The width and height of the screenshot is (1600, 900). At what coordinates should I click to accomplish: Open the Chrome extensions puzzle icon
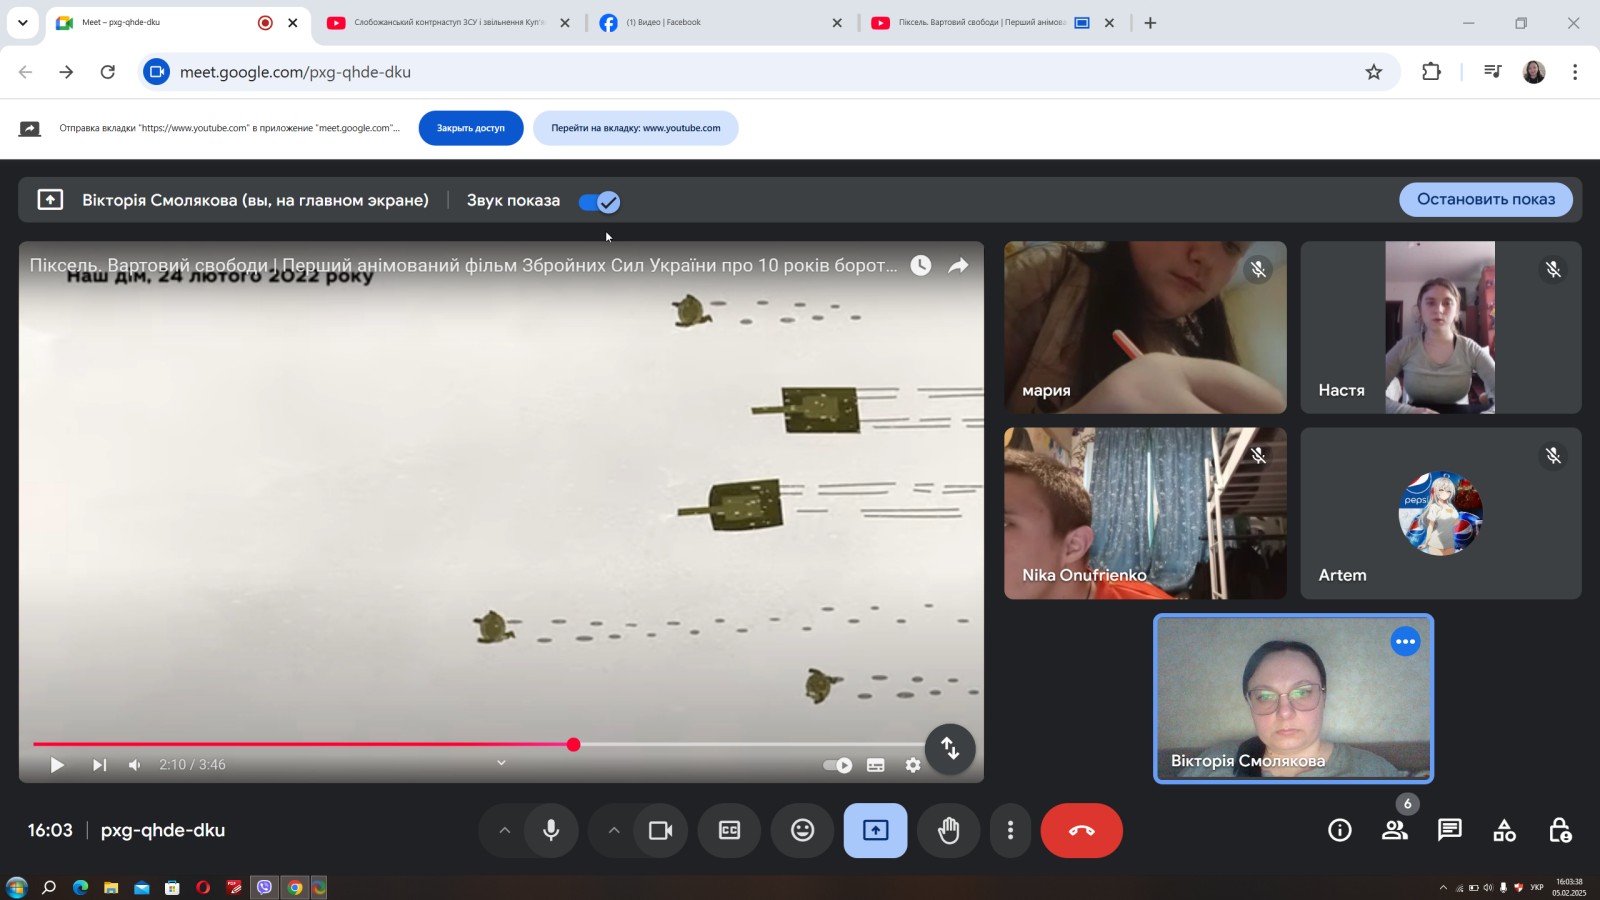tap(1431, 72)
